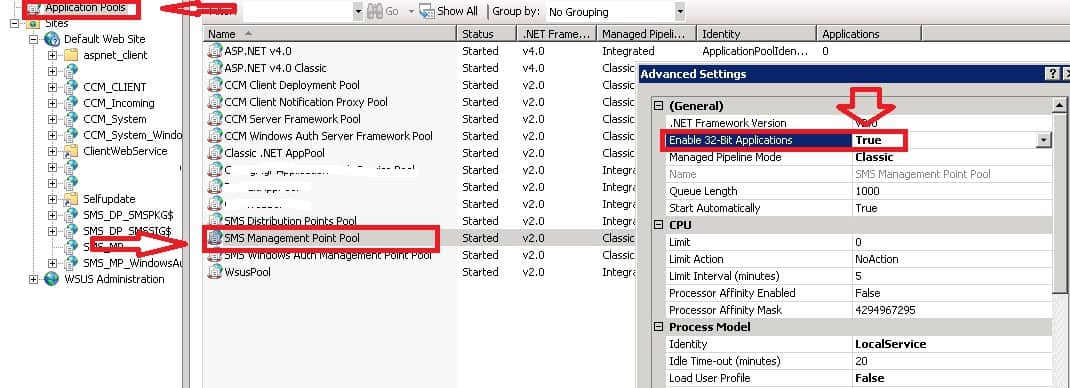Select the Limit Action NoAction value
Viewport: 1070px width, 388px height.
(876, 259)
